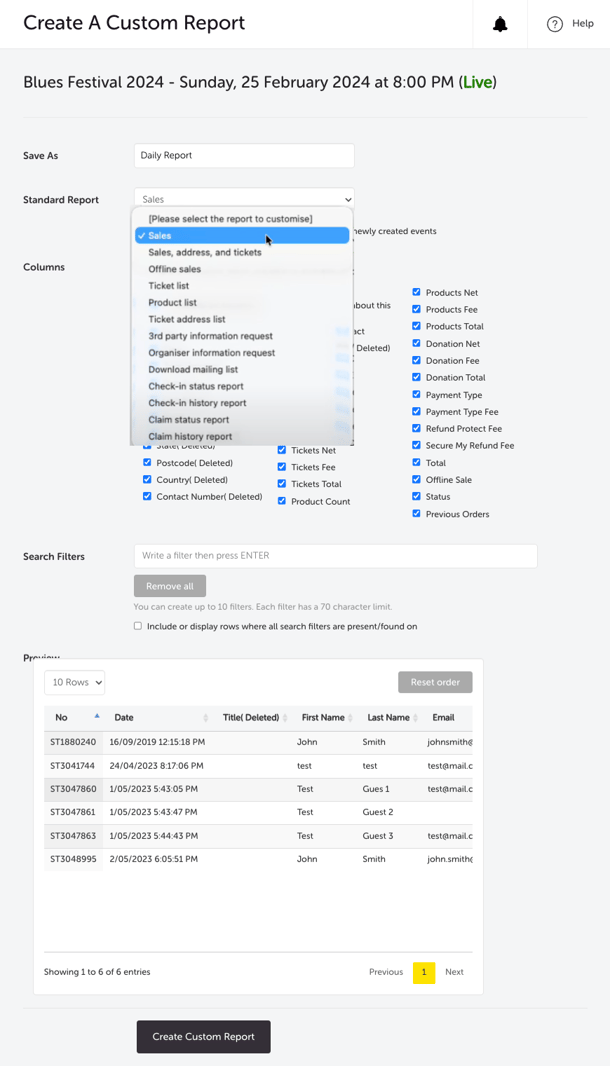Focus the Save As input field
This screenshot has width=610, height=1066.
point(244,156)
